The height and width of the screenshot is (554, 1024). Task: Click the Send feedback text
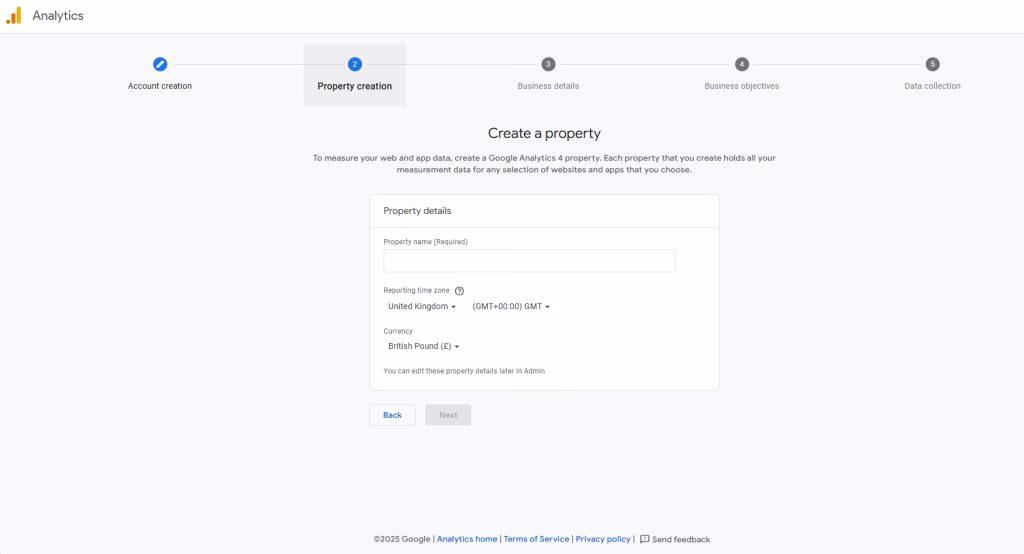coord(681,540)
